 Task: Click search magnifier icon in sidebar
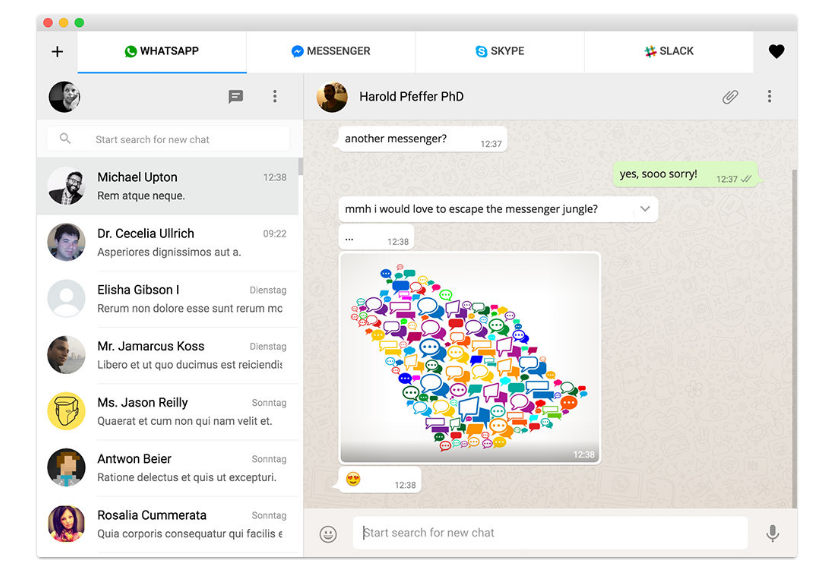(65, 139)
